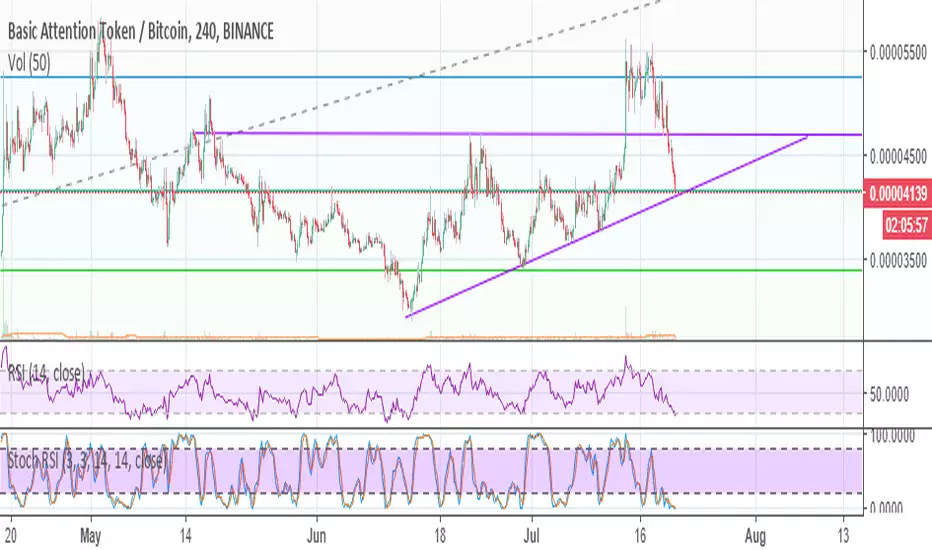
Task: Click the current price tag 0.00004139
Action: tap(898, 194)
